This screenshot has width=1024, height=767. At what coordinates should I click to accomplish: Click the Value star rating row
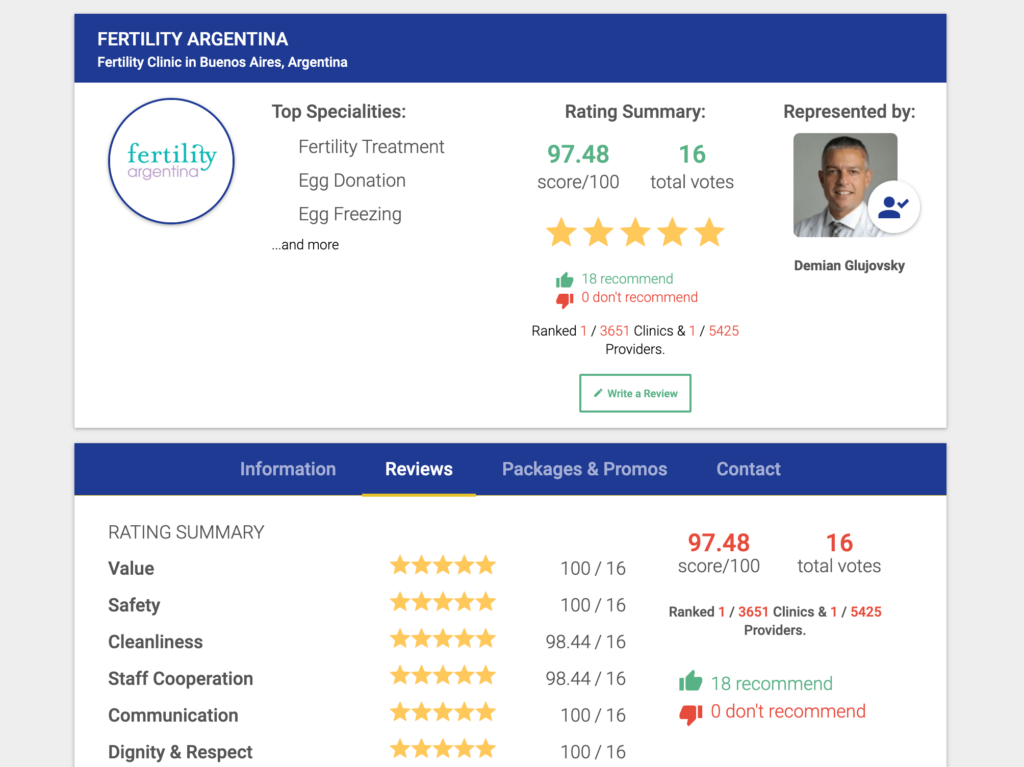click(443, 566)
